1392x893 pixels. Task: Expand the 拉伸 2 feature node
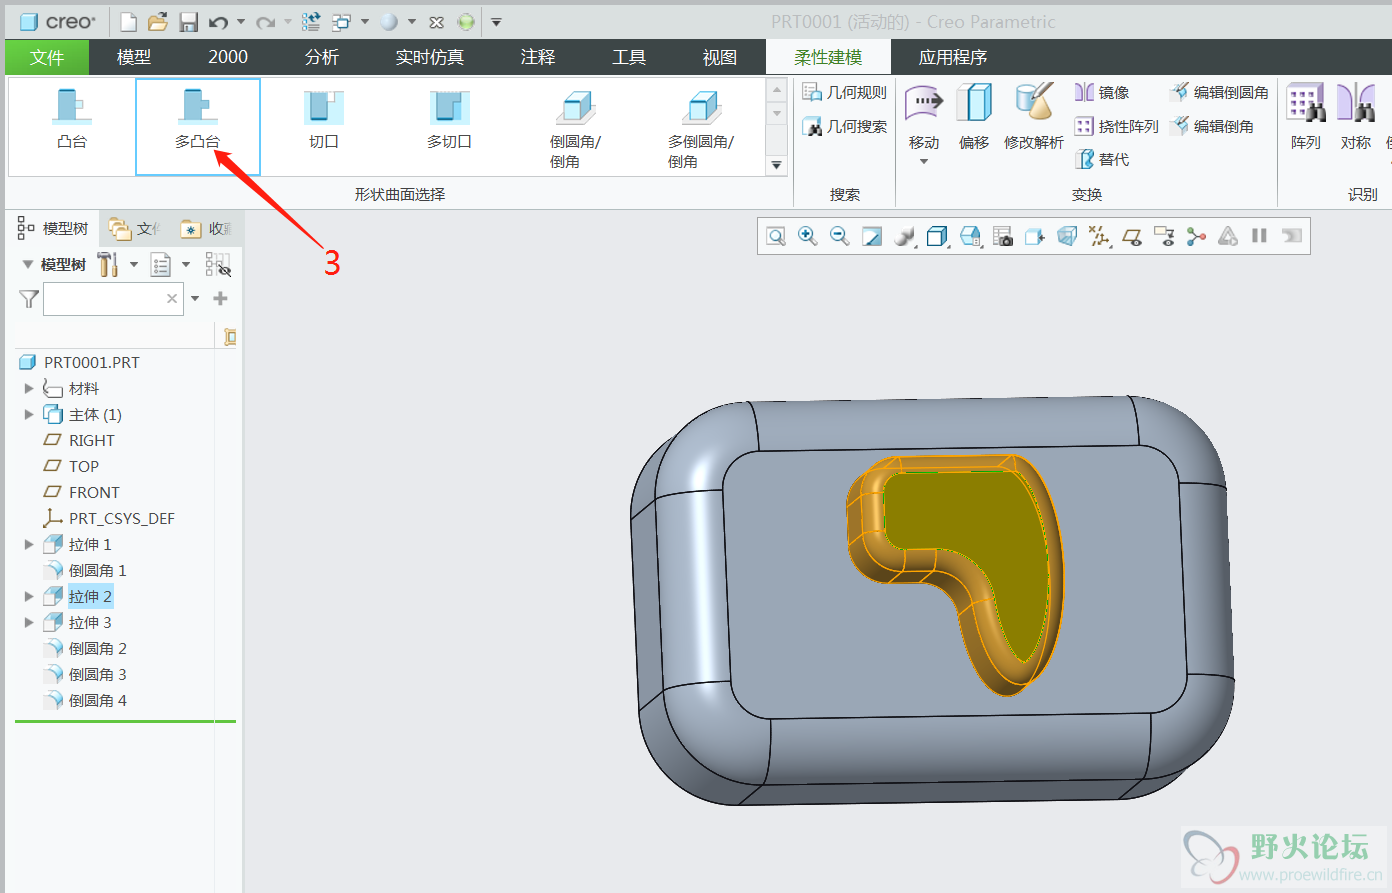pyautogui.click(x=29, y=596)
